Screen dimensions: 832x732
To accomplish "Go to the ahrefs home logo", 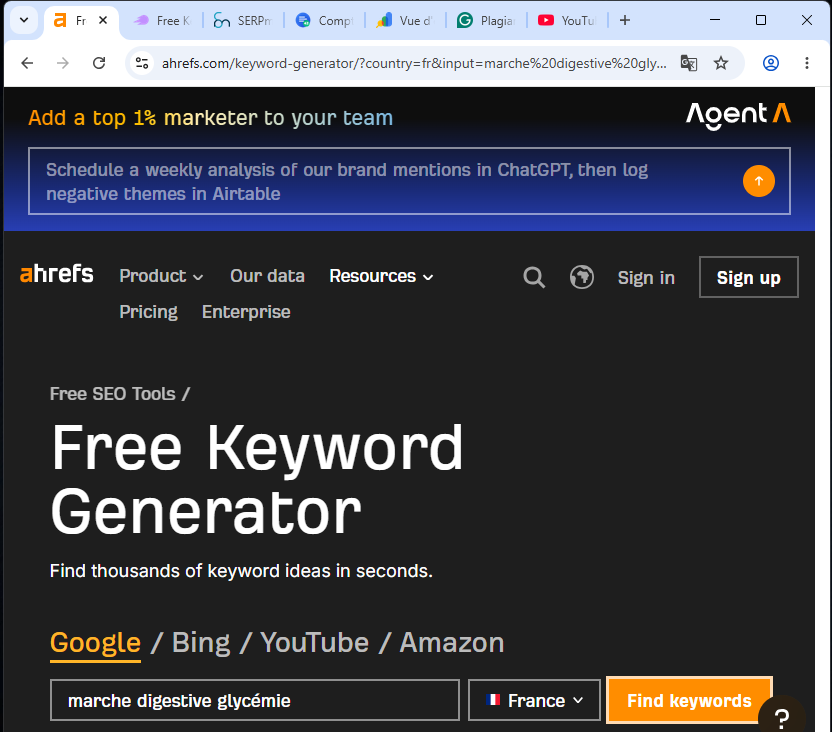I will 57,274.
